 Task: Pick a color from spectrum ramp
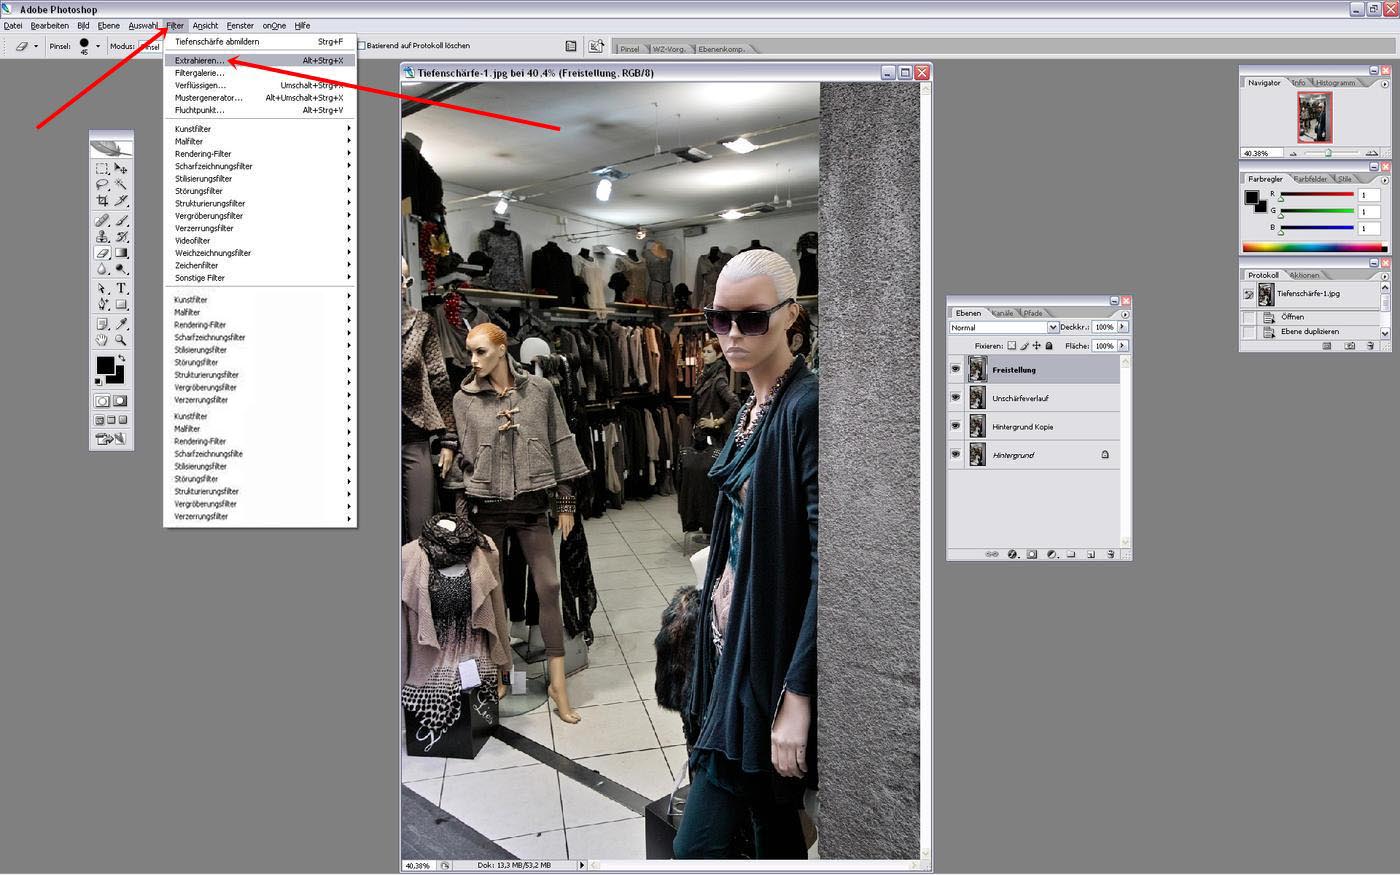click(1313, 247)
